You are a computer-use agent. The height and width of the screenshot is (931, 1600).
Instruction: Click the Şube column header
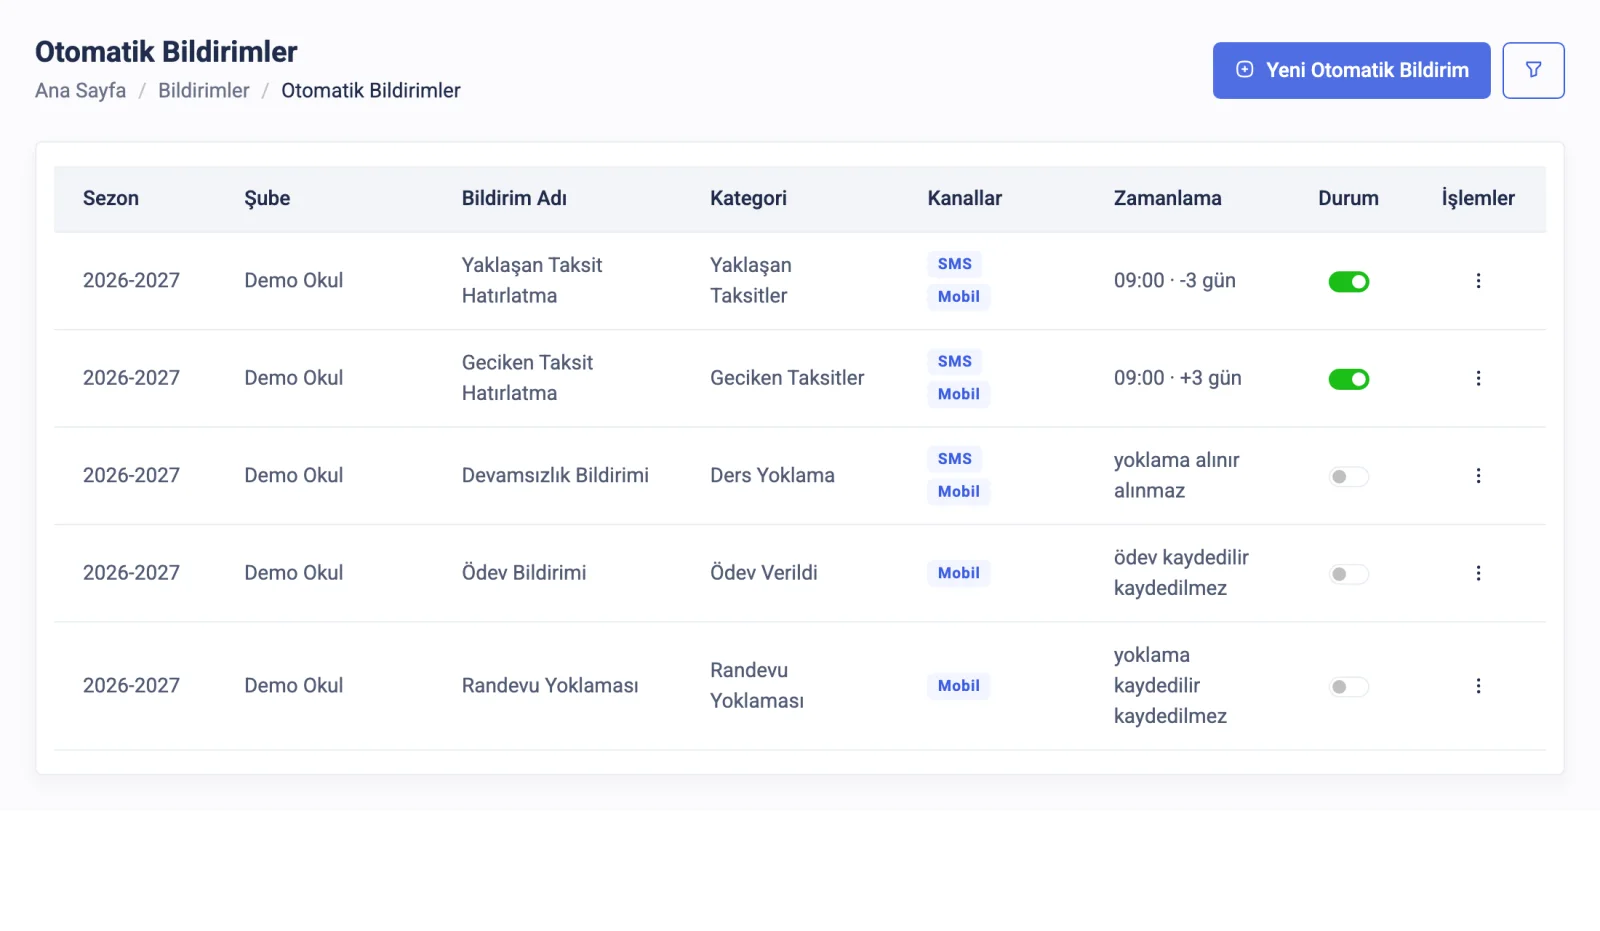click(267, 198)
